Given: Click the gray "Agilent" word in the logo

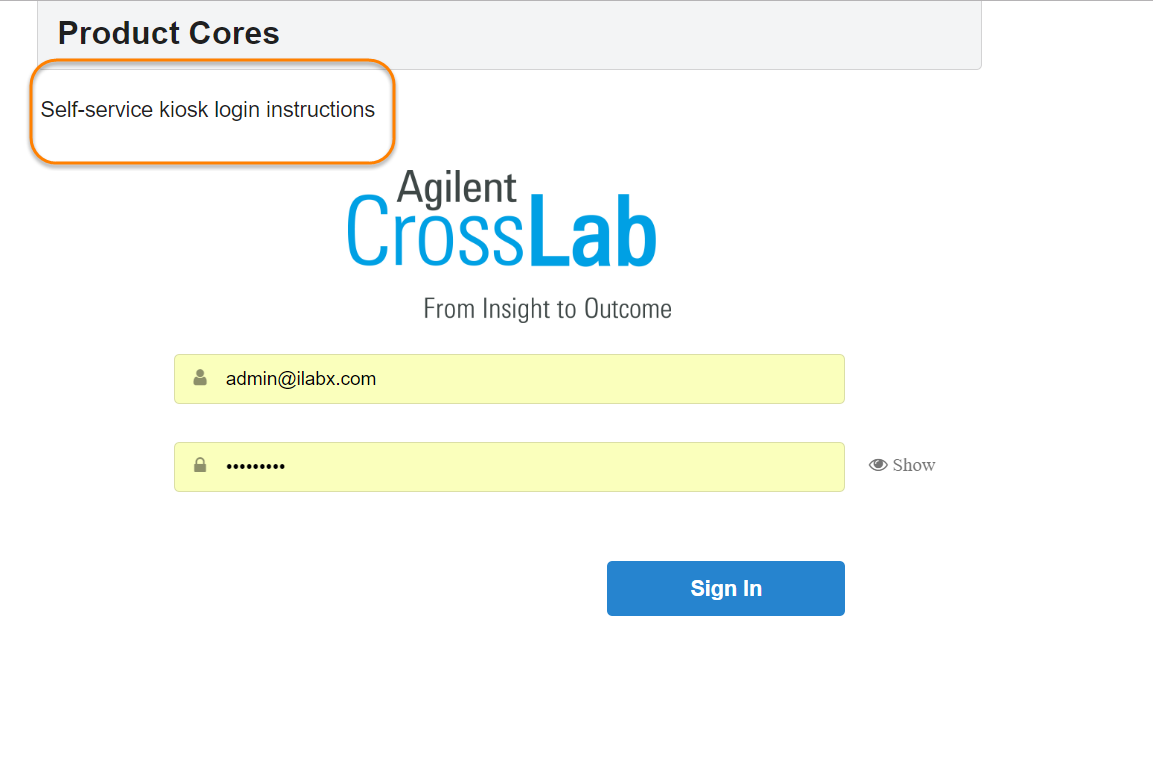Looking at the screenshot, I should [457, 187].
